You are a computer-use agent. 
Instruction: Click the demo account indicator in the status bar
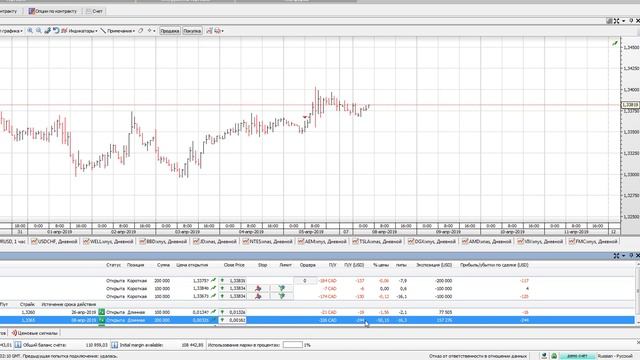577,356
